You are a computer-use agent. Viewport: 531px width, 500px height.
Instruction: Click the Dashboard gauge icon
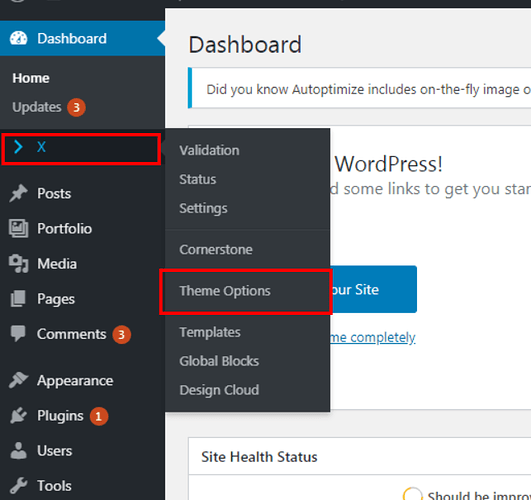tap(18, 38)
